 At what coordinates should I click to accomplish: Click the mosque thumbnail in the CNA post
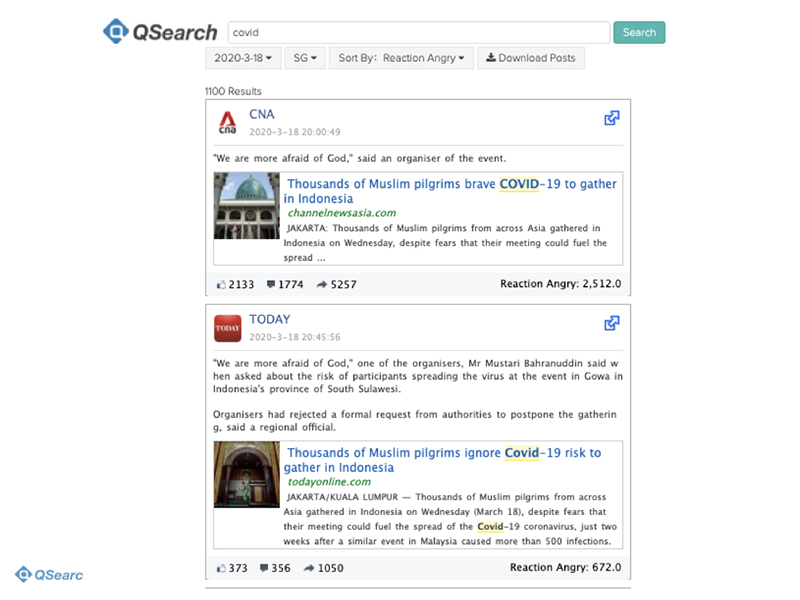click(247, 206)
